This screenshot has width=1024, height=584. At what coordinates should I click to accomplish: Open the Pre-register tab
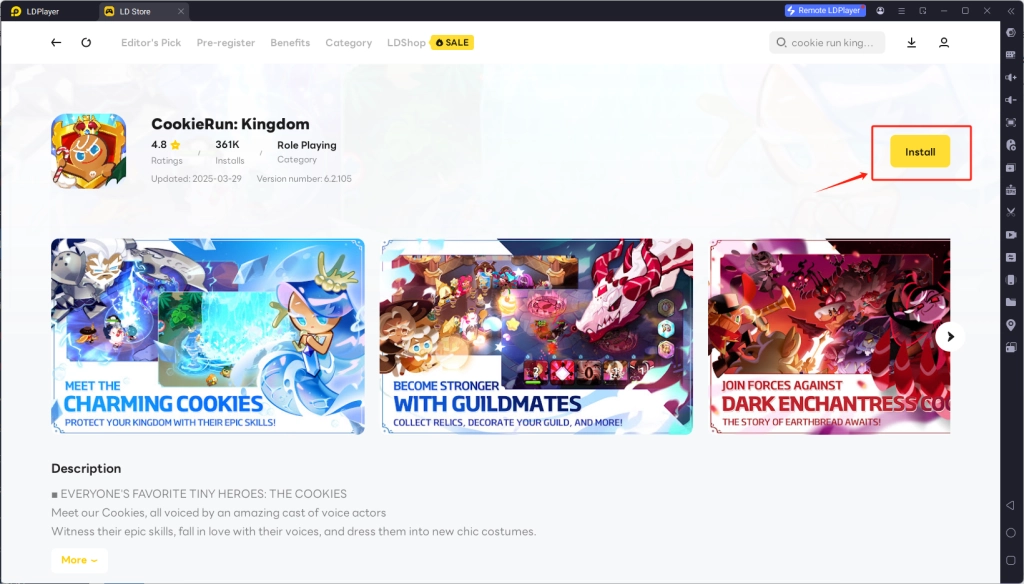[x=225, y=42]
